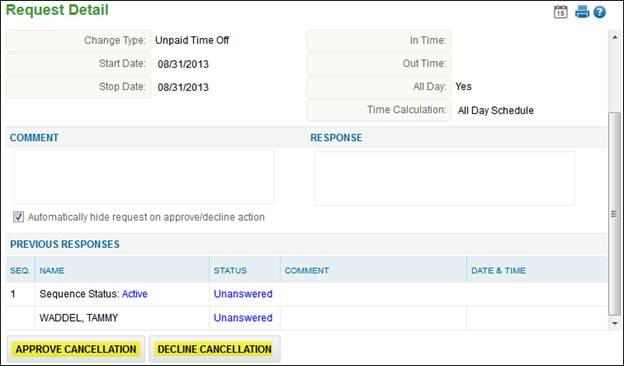The width and height of the screenshot is (624, 366).
Task: Uncheck automatically hide request checkbox
Action: [x=18, y=217]
